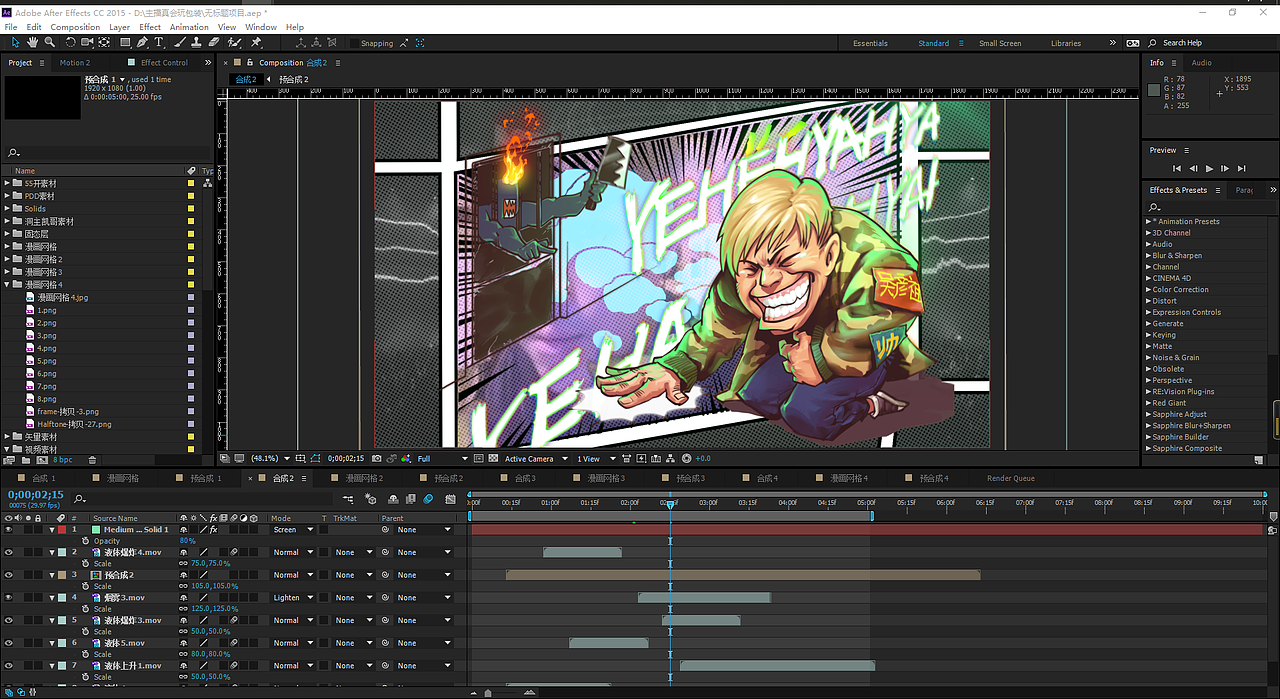Image resolution: width=1280 pixels, height=699 pixels.
Task: Collapse layer 1 Medium Solid properties
Action: pyautogui.click(x=52, y=529)
